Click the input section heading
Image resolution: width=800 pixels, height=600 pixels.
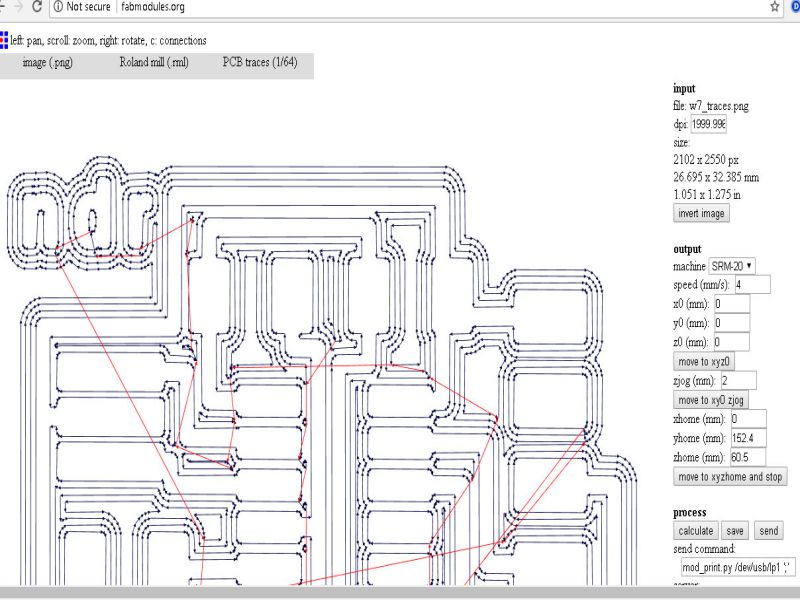click(x=684, y=89)
